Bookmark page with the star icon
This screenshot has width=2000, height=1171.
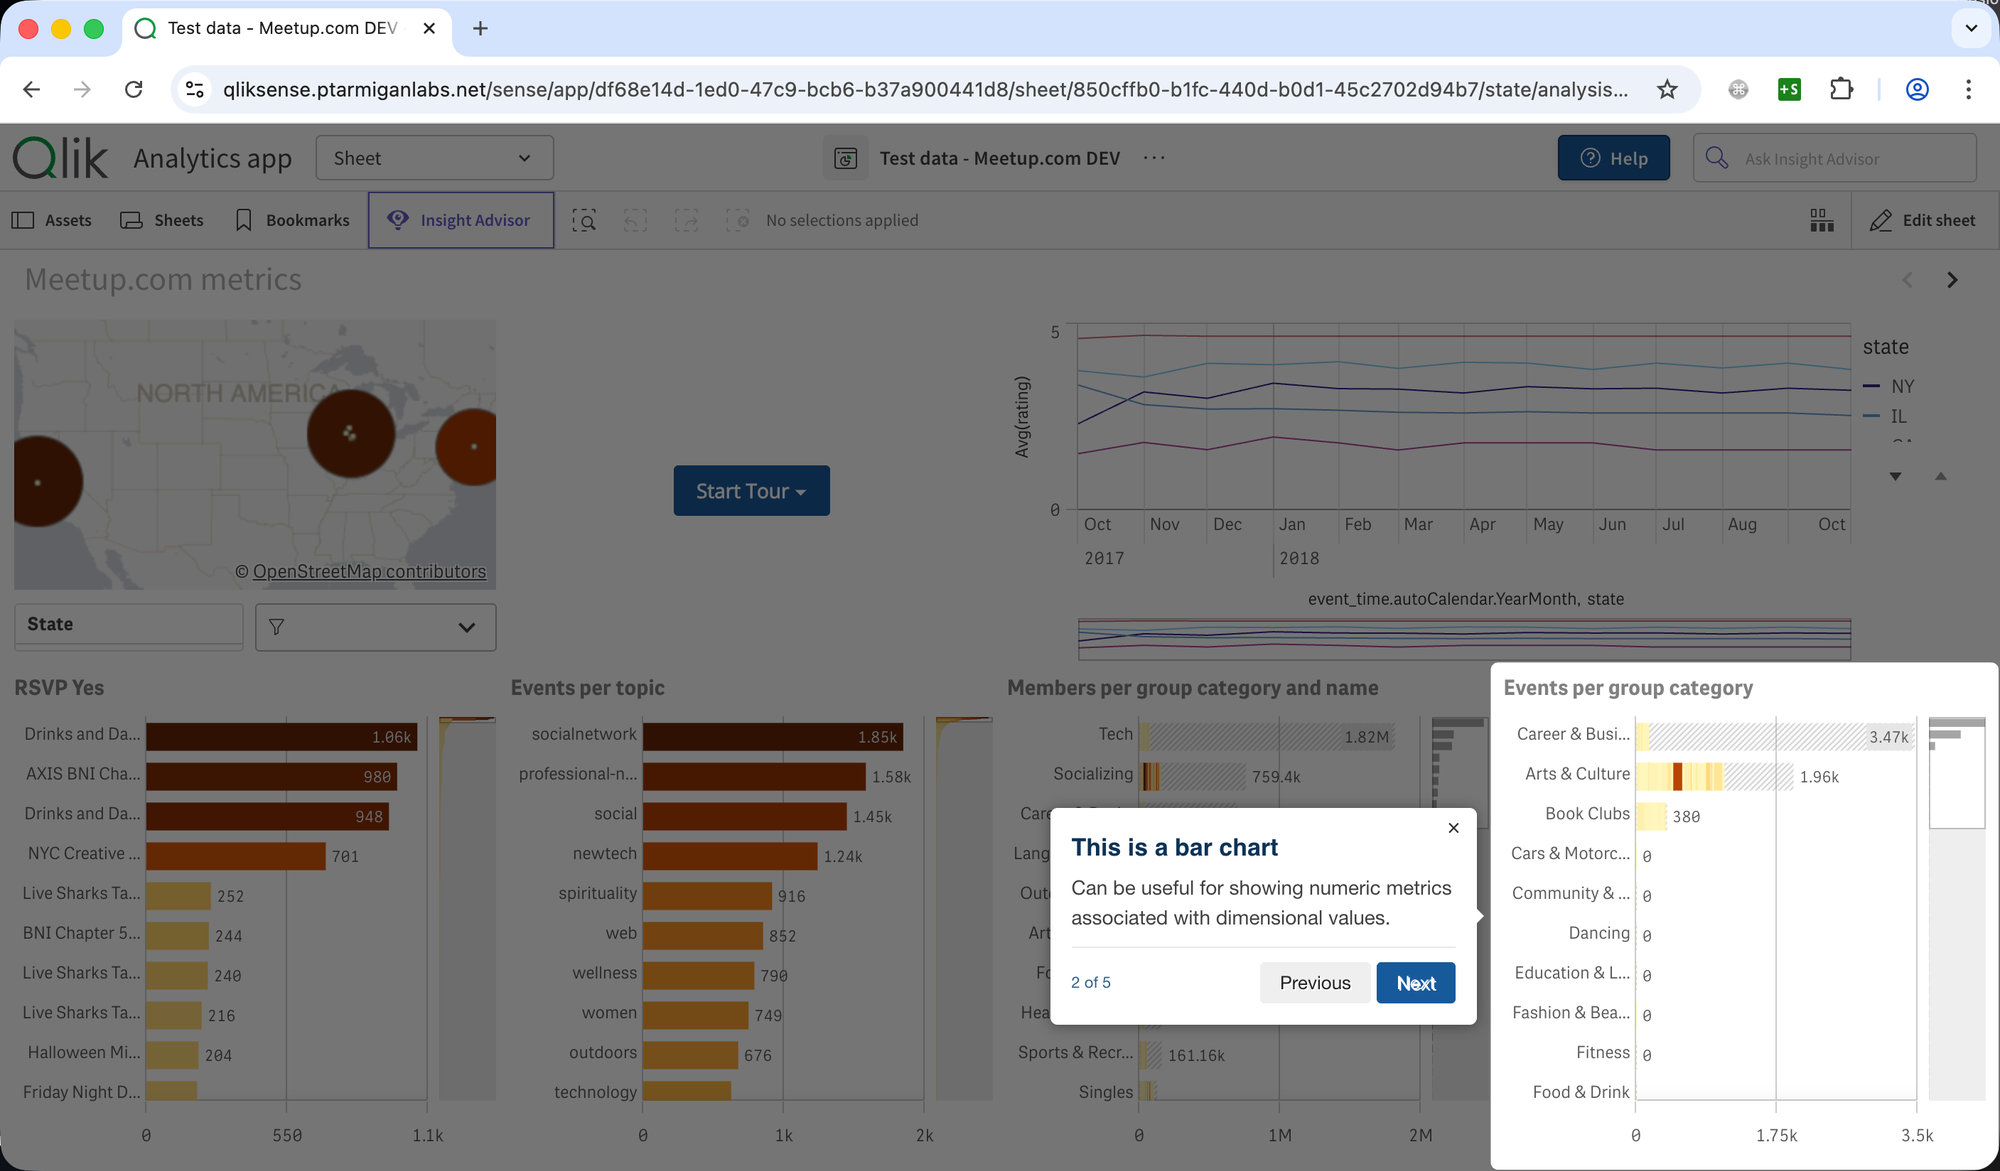click(1667, 90)
